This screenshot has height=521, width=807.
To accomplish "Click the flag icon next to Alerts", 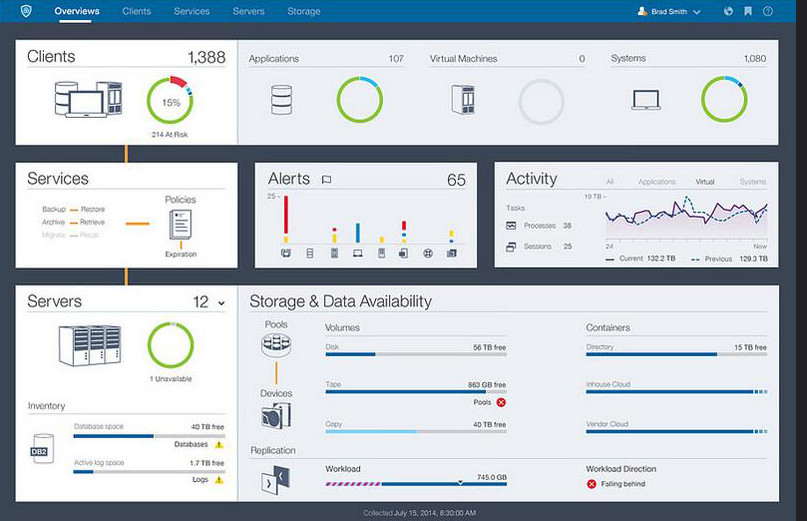I will (x=326, y=180).
